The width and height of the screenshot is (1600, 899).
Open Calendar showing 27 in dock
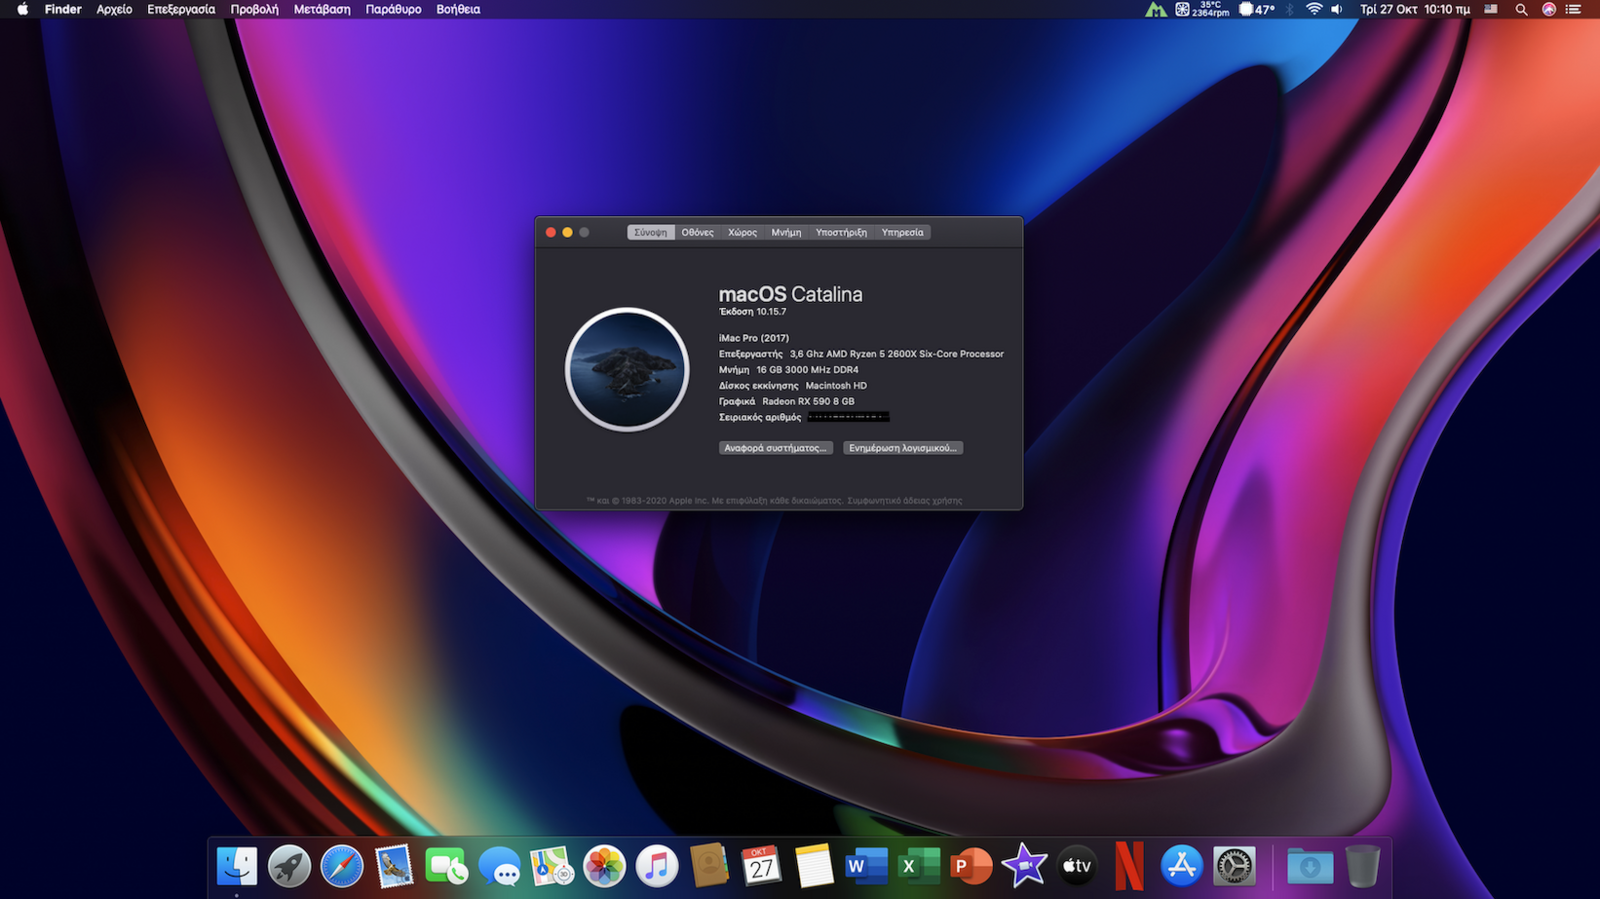click(761, 866)
